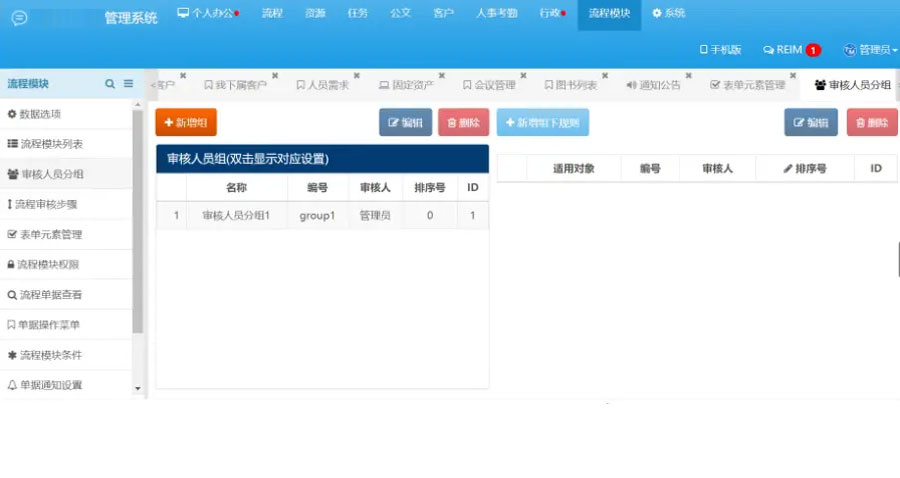Click the REIM red notification badge
900x478 pixels.
(813, 50)
